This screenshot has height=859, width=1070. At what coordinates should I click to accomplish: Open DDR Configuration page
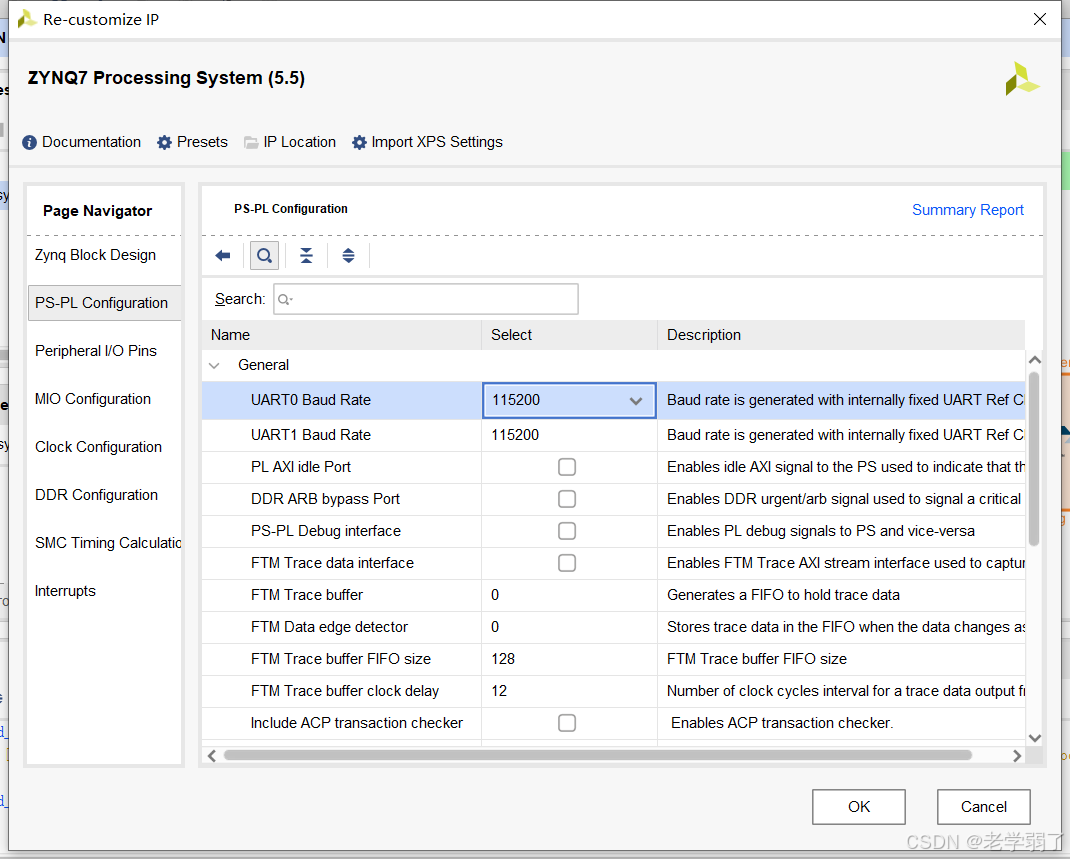[x=97, y=495]
